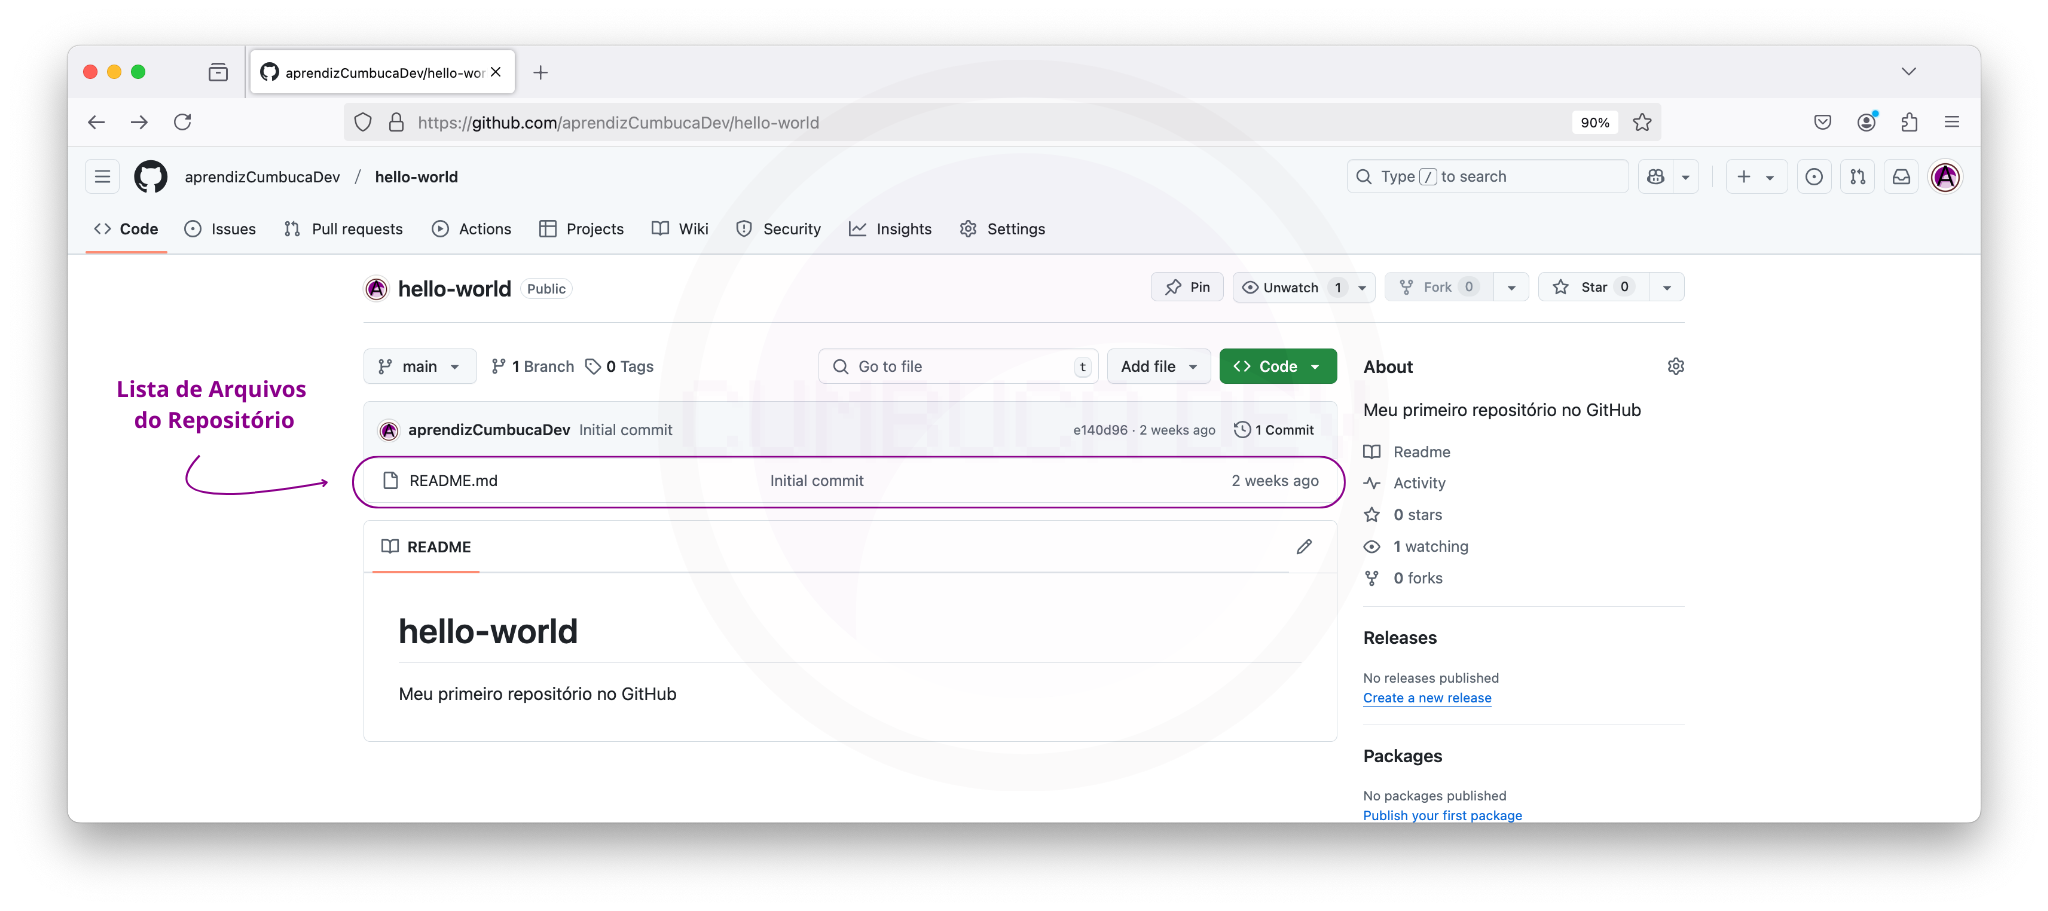Expand the main branch selector
The width and height of the screenshot is (2048, 911).
coord(419,366)
